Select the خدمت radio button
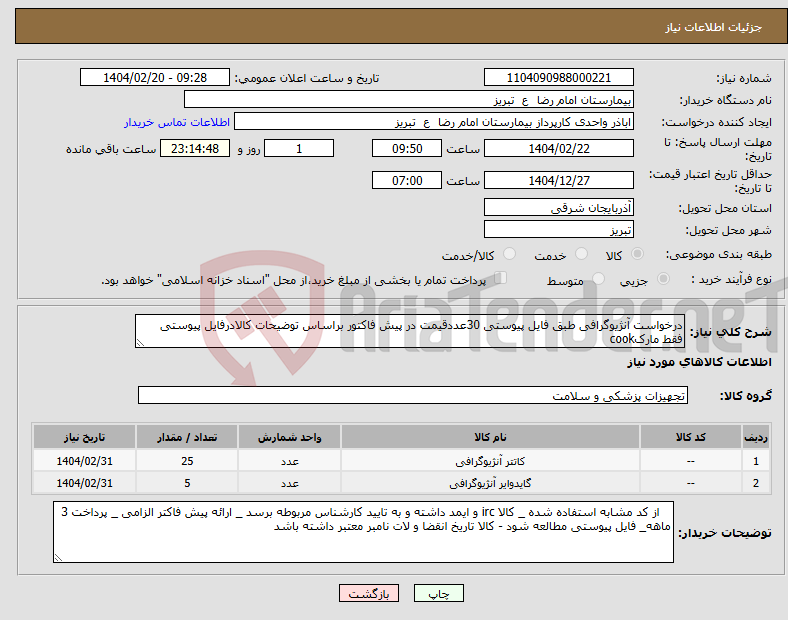Screen dimensions: 788x620 (581, 254)
